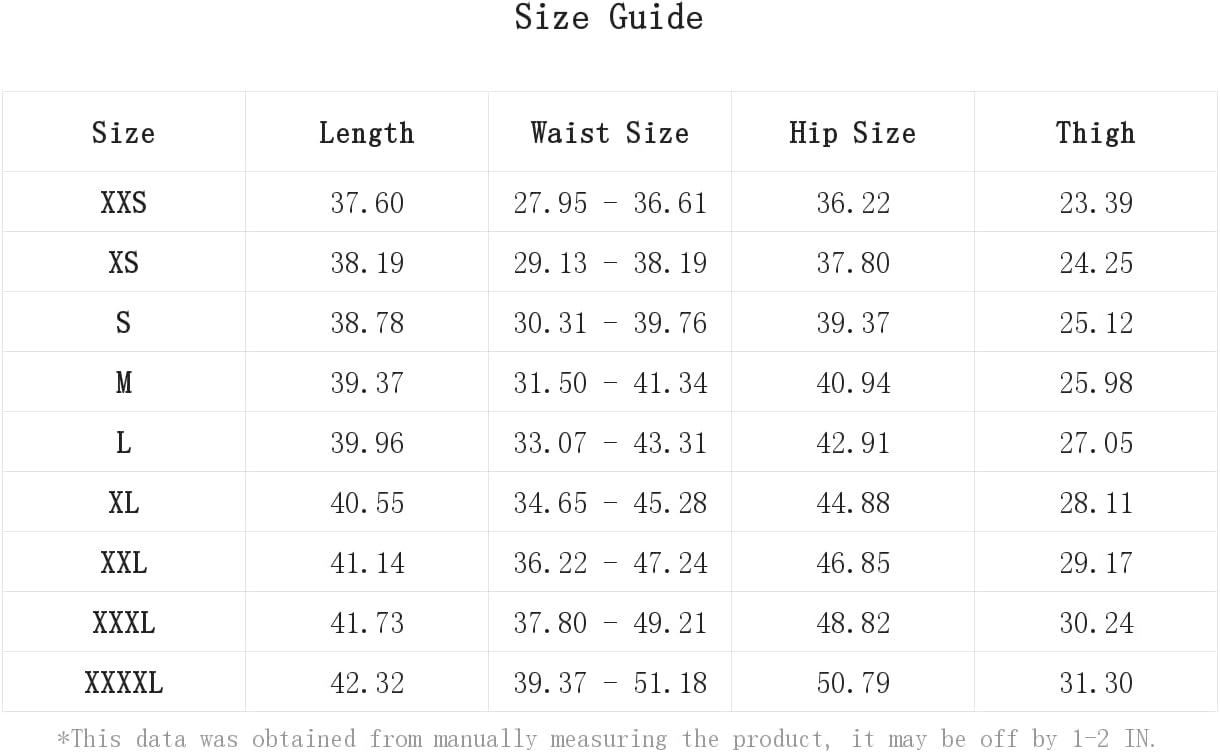Select the XXS size row label

[123, 203]
